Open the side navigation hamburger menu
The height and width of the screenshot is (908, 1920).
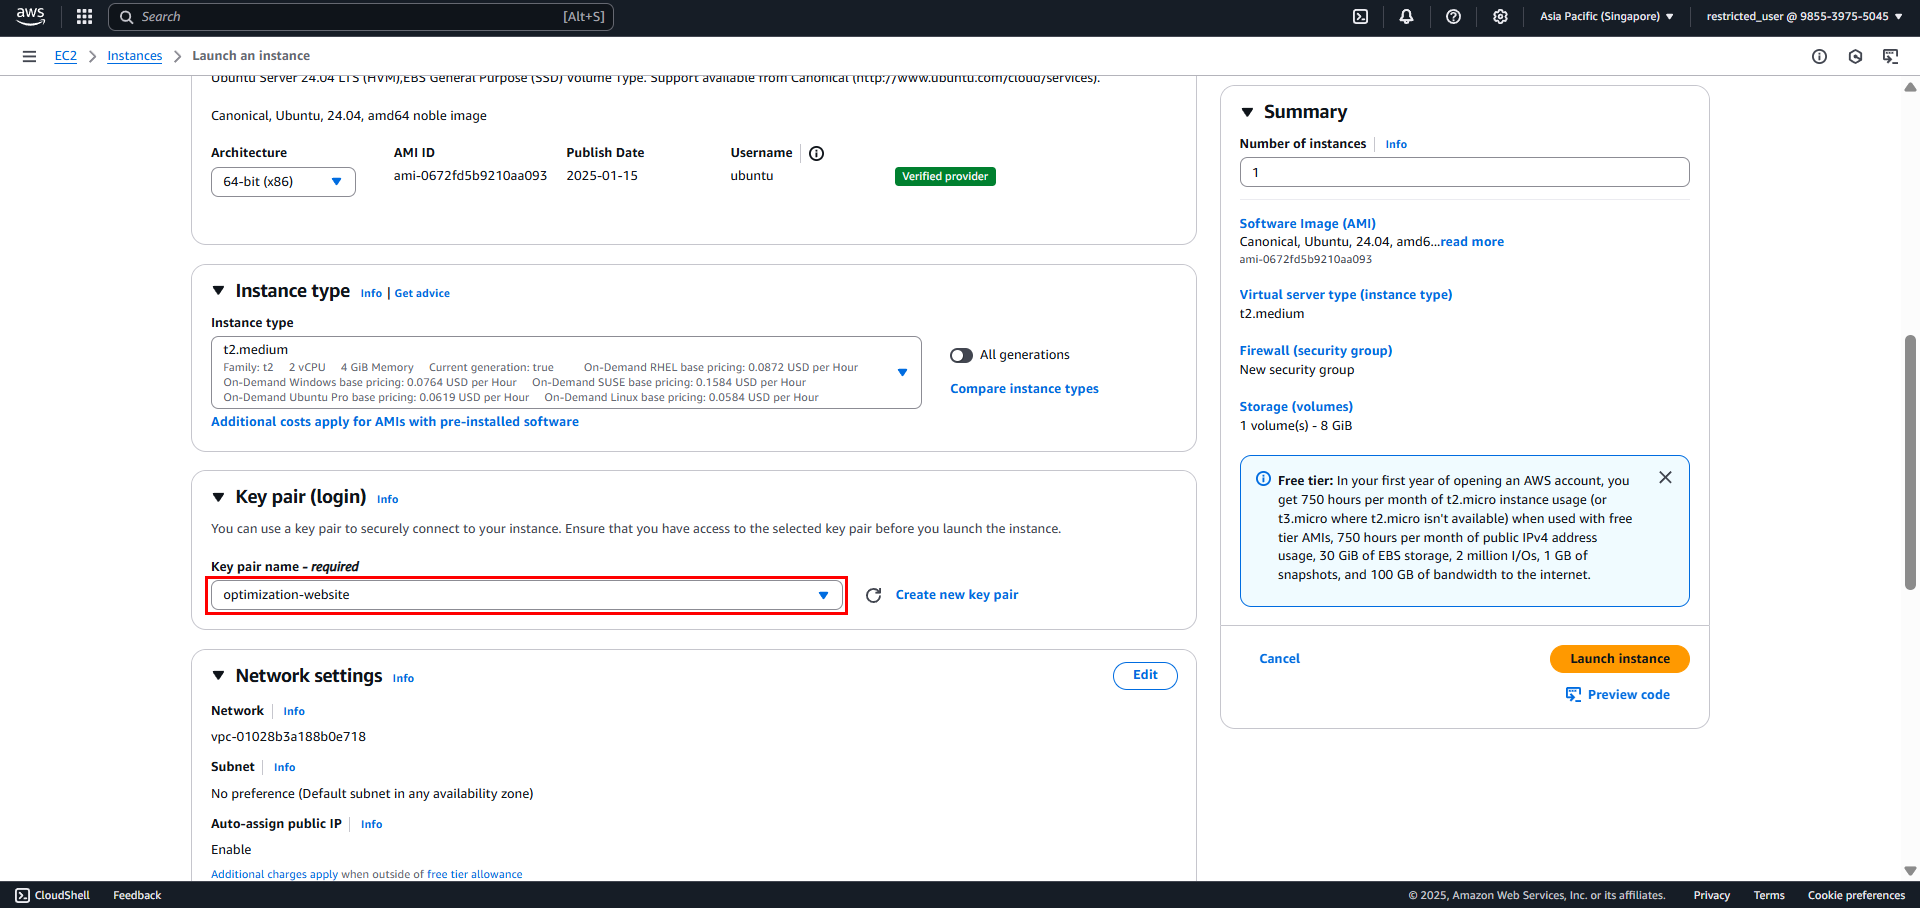coord(29,56)
